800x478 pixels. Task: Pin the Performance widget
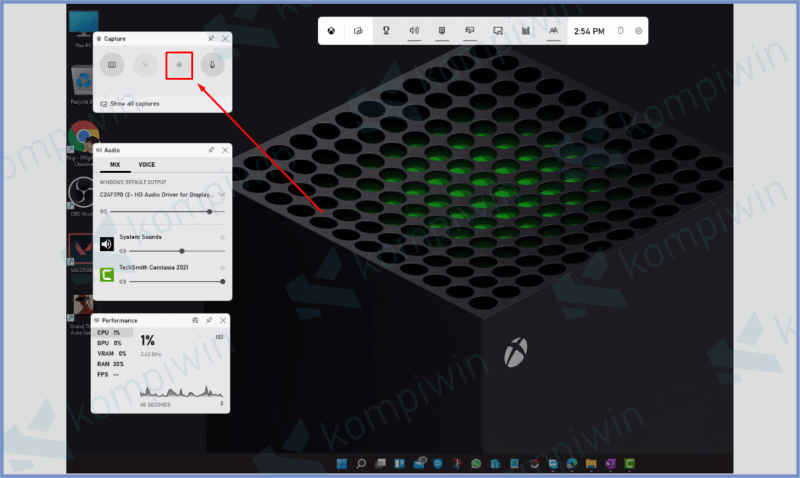click(209, 320)
